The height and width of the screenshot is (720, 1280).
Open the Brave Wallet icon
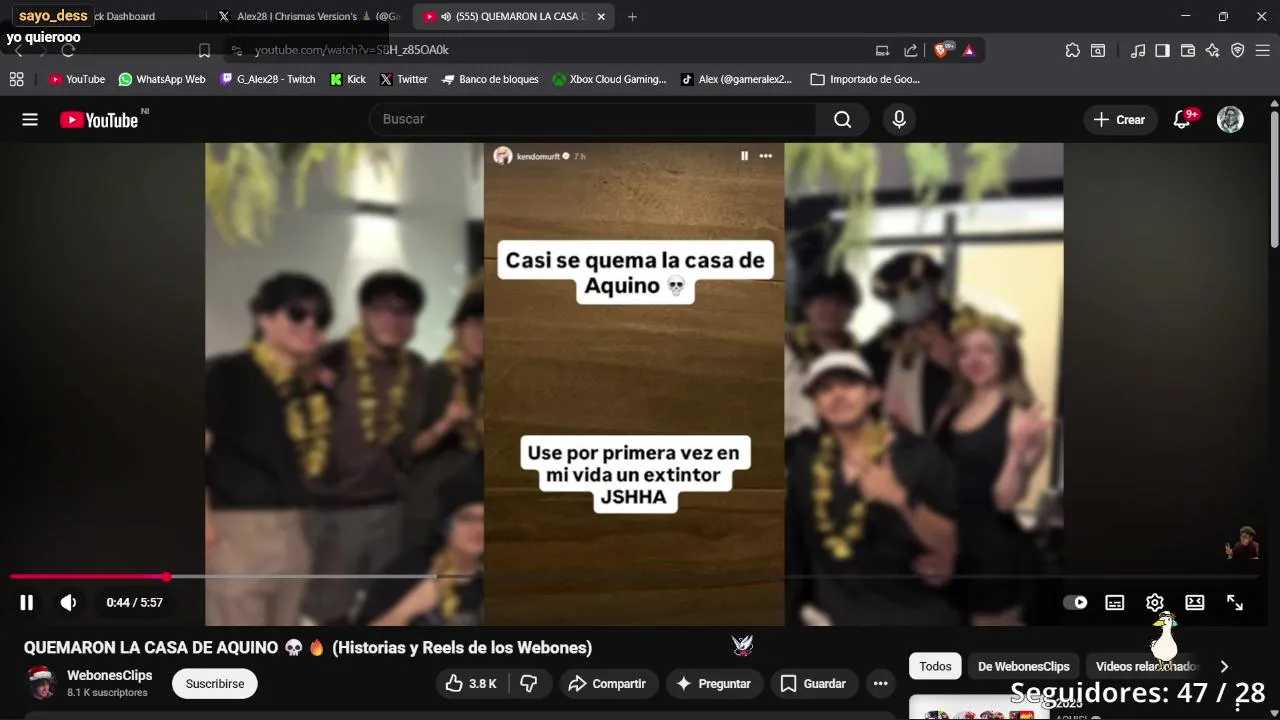(1188, 50)
